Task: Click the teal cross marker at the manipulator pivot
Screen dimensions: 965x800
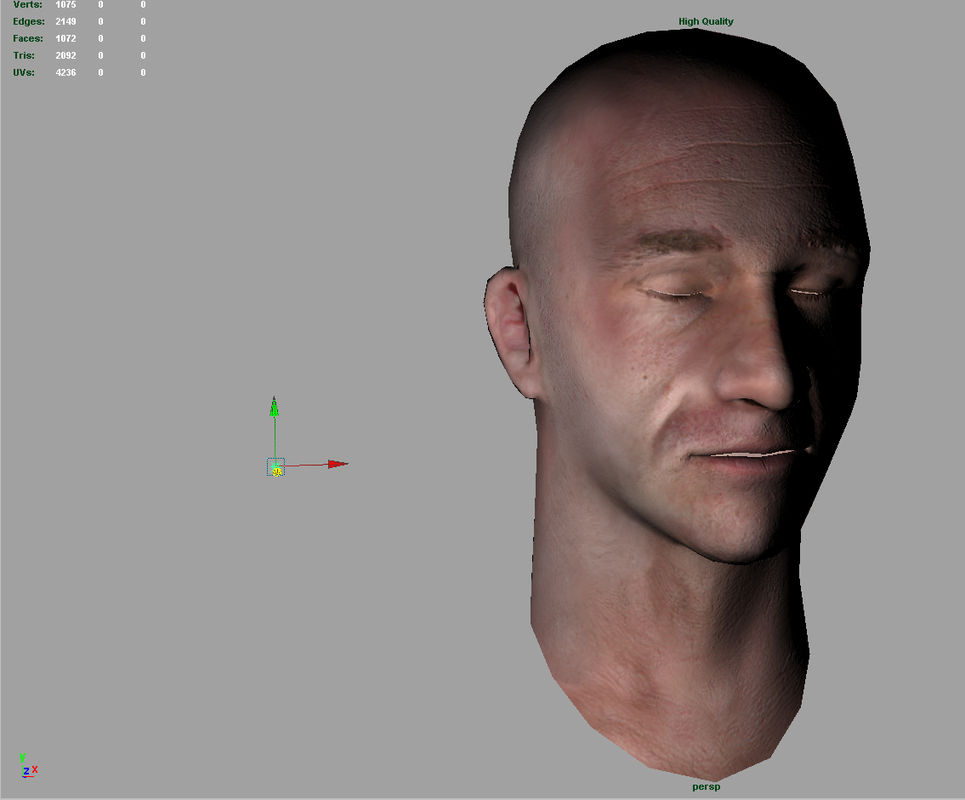Action: click(x=276, y=466)
